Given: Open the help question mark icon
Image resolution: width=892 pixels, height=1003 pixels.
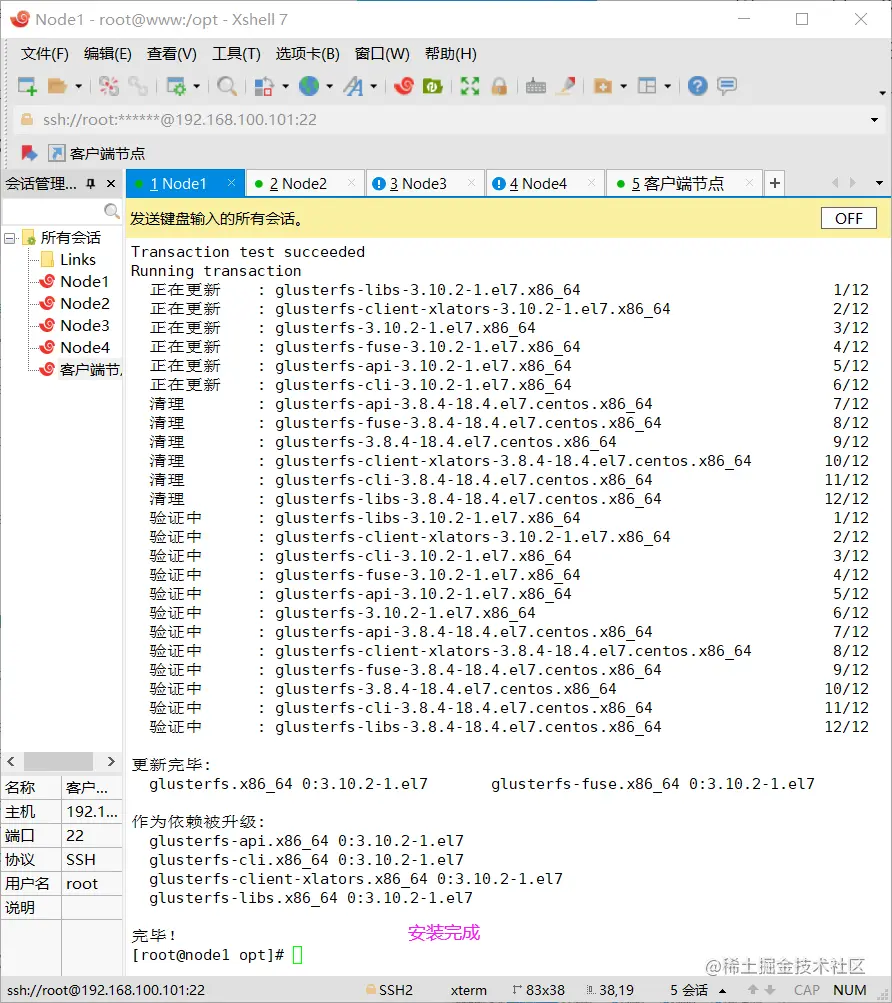Looking at the screenshot, I should [697, 86].
